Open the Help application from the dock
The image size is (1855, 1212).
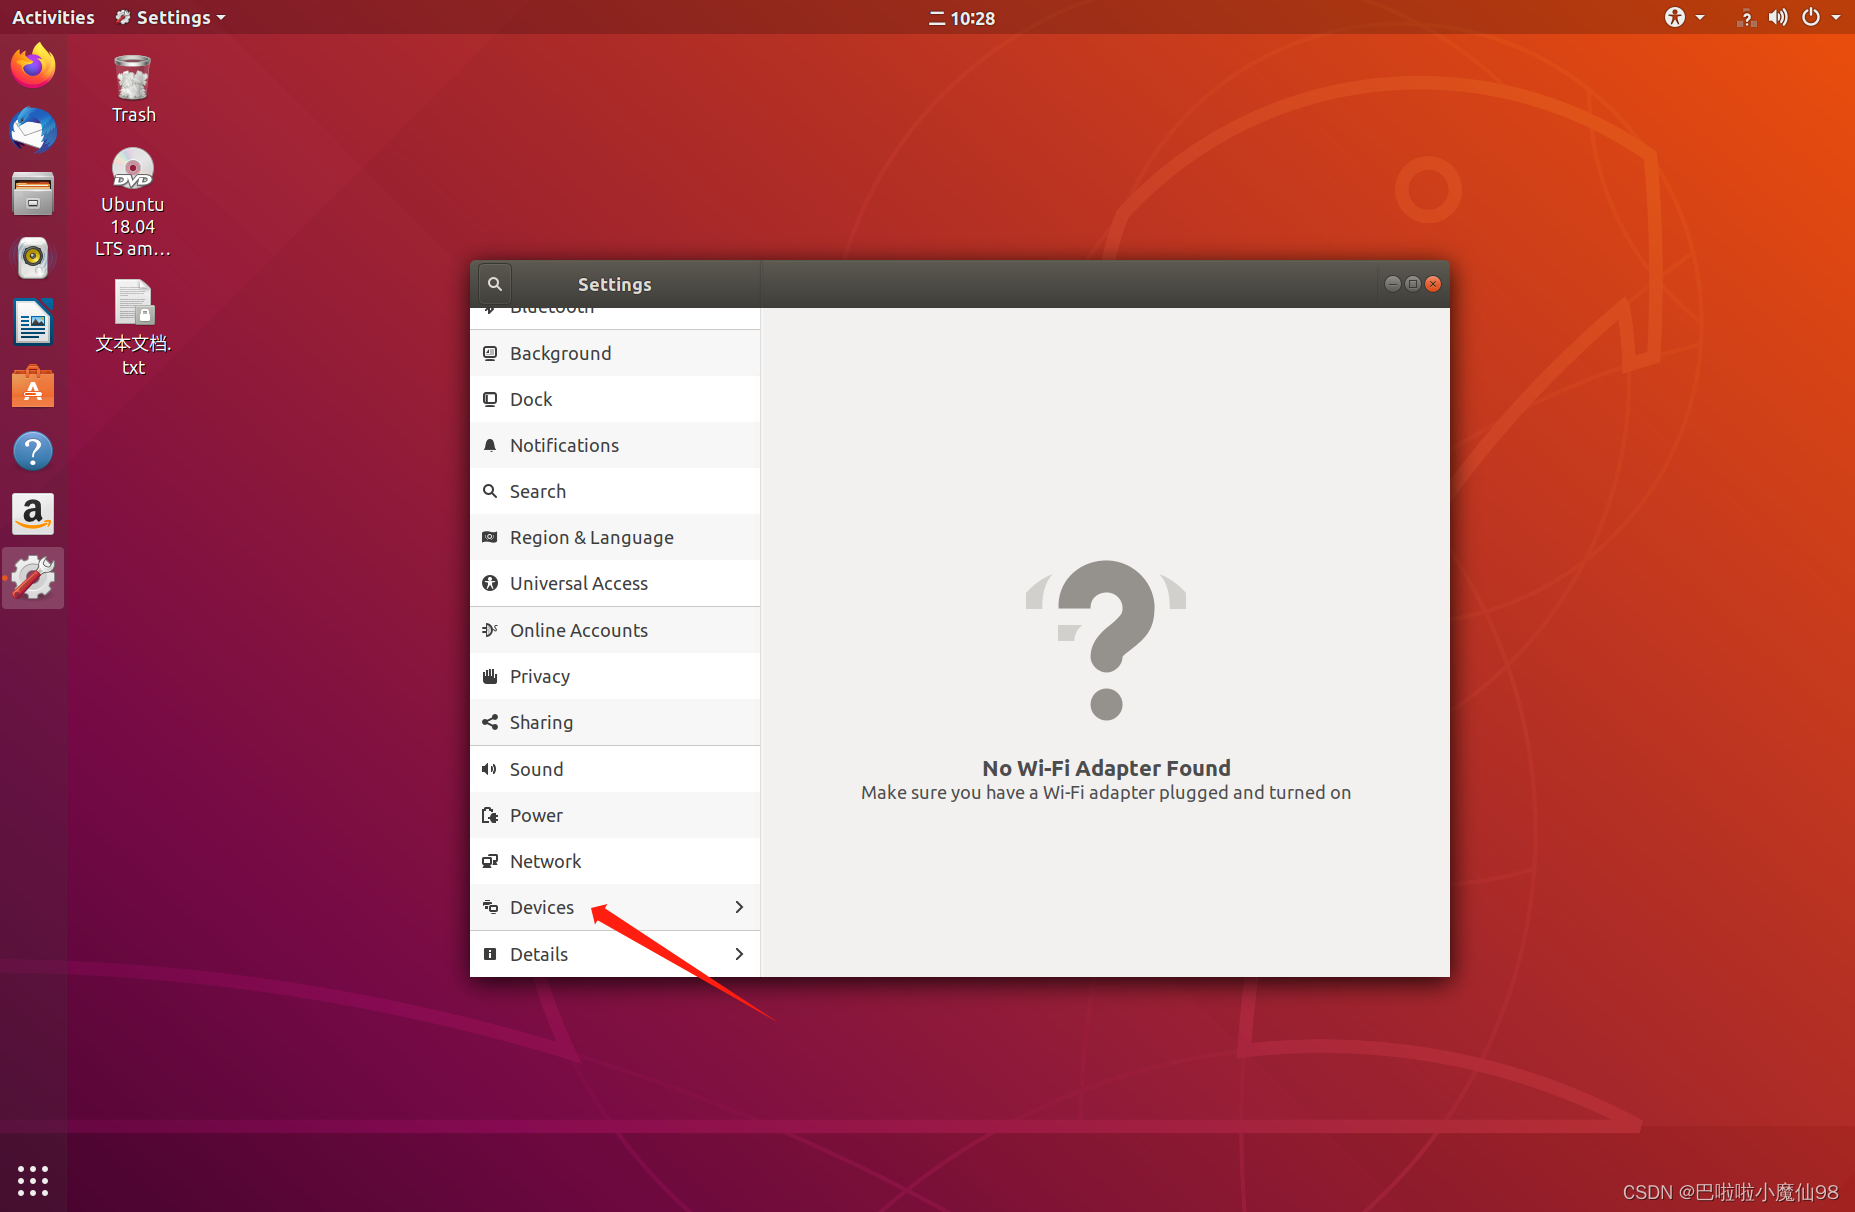pos(33,450)
